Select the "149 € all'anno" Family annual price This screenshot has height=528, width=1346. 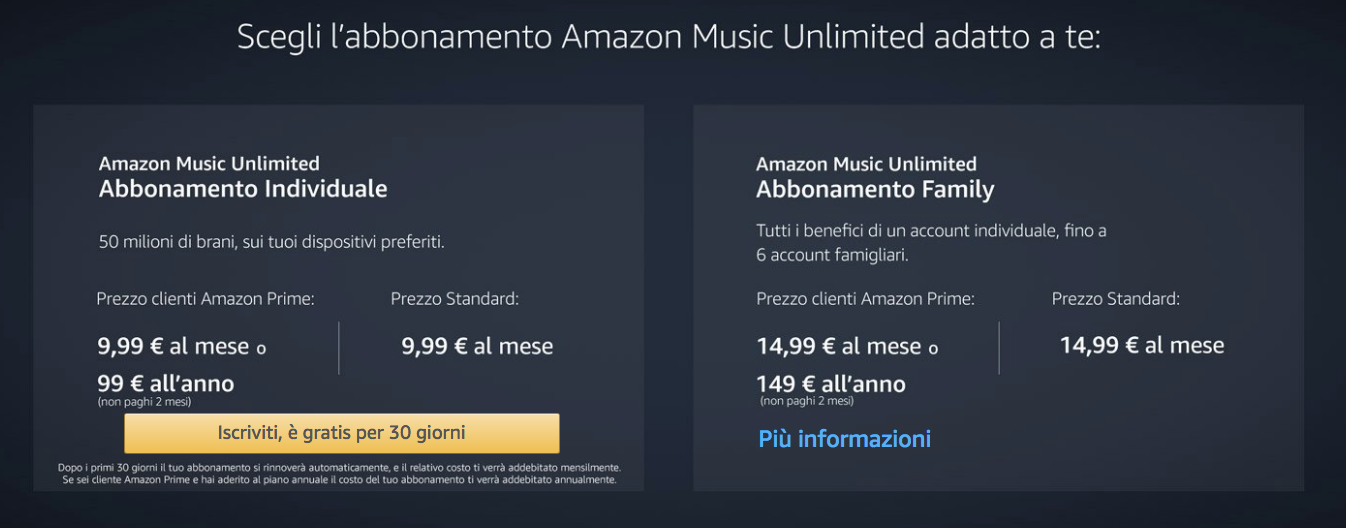[x=831, y=384]
